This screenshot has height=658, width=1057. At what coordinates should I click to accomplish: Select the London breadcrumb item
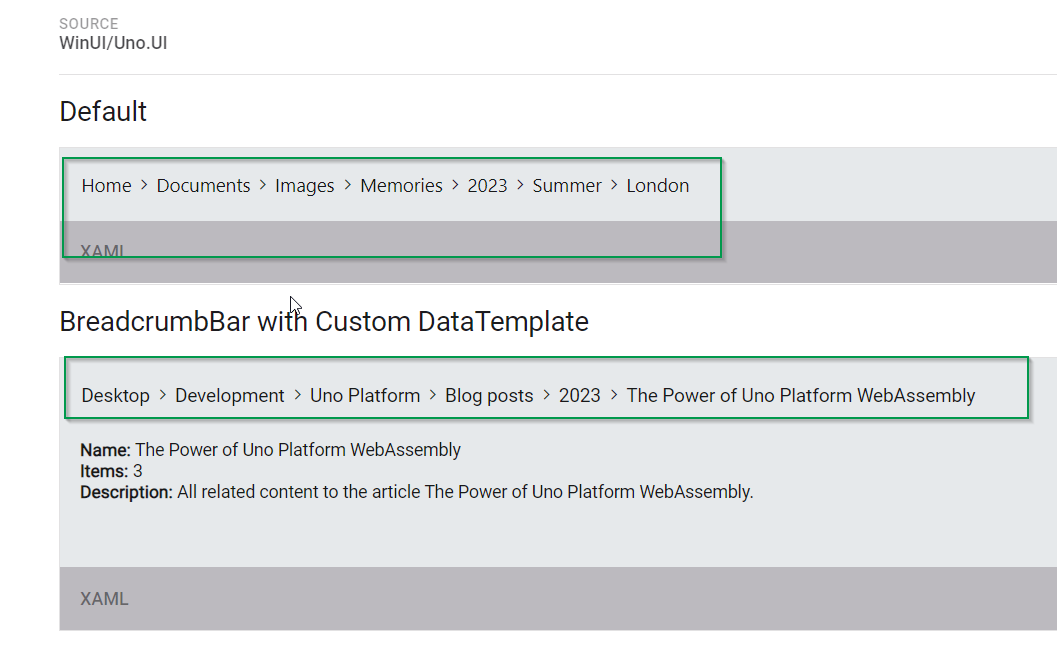pyautogui.click(x=658, y=185)
